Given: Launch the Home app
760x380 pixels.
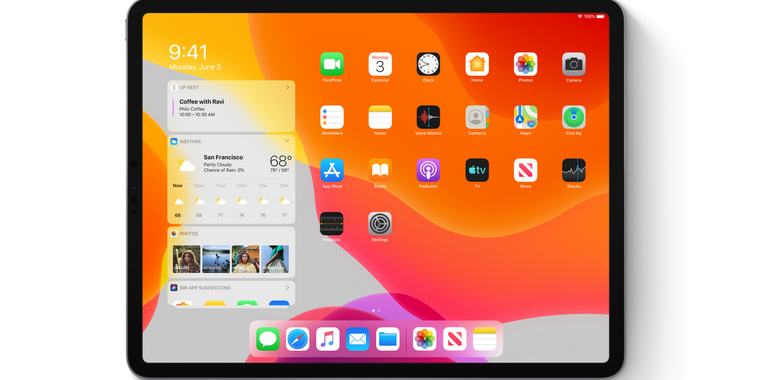Looking at the screenshot, I should (477, 64).
